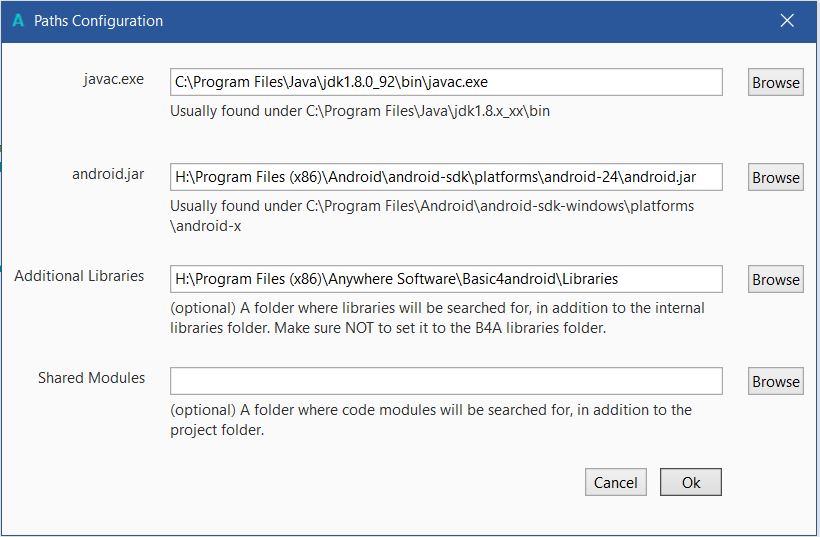Image resolution: width=820 pixels, height=537 pixels.
Task: Click the Shared Modules label
Action: [x=91, y=378]
